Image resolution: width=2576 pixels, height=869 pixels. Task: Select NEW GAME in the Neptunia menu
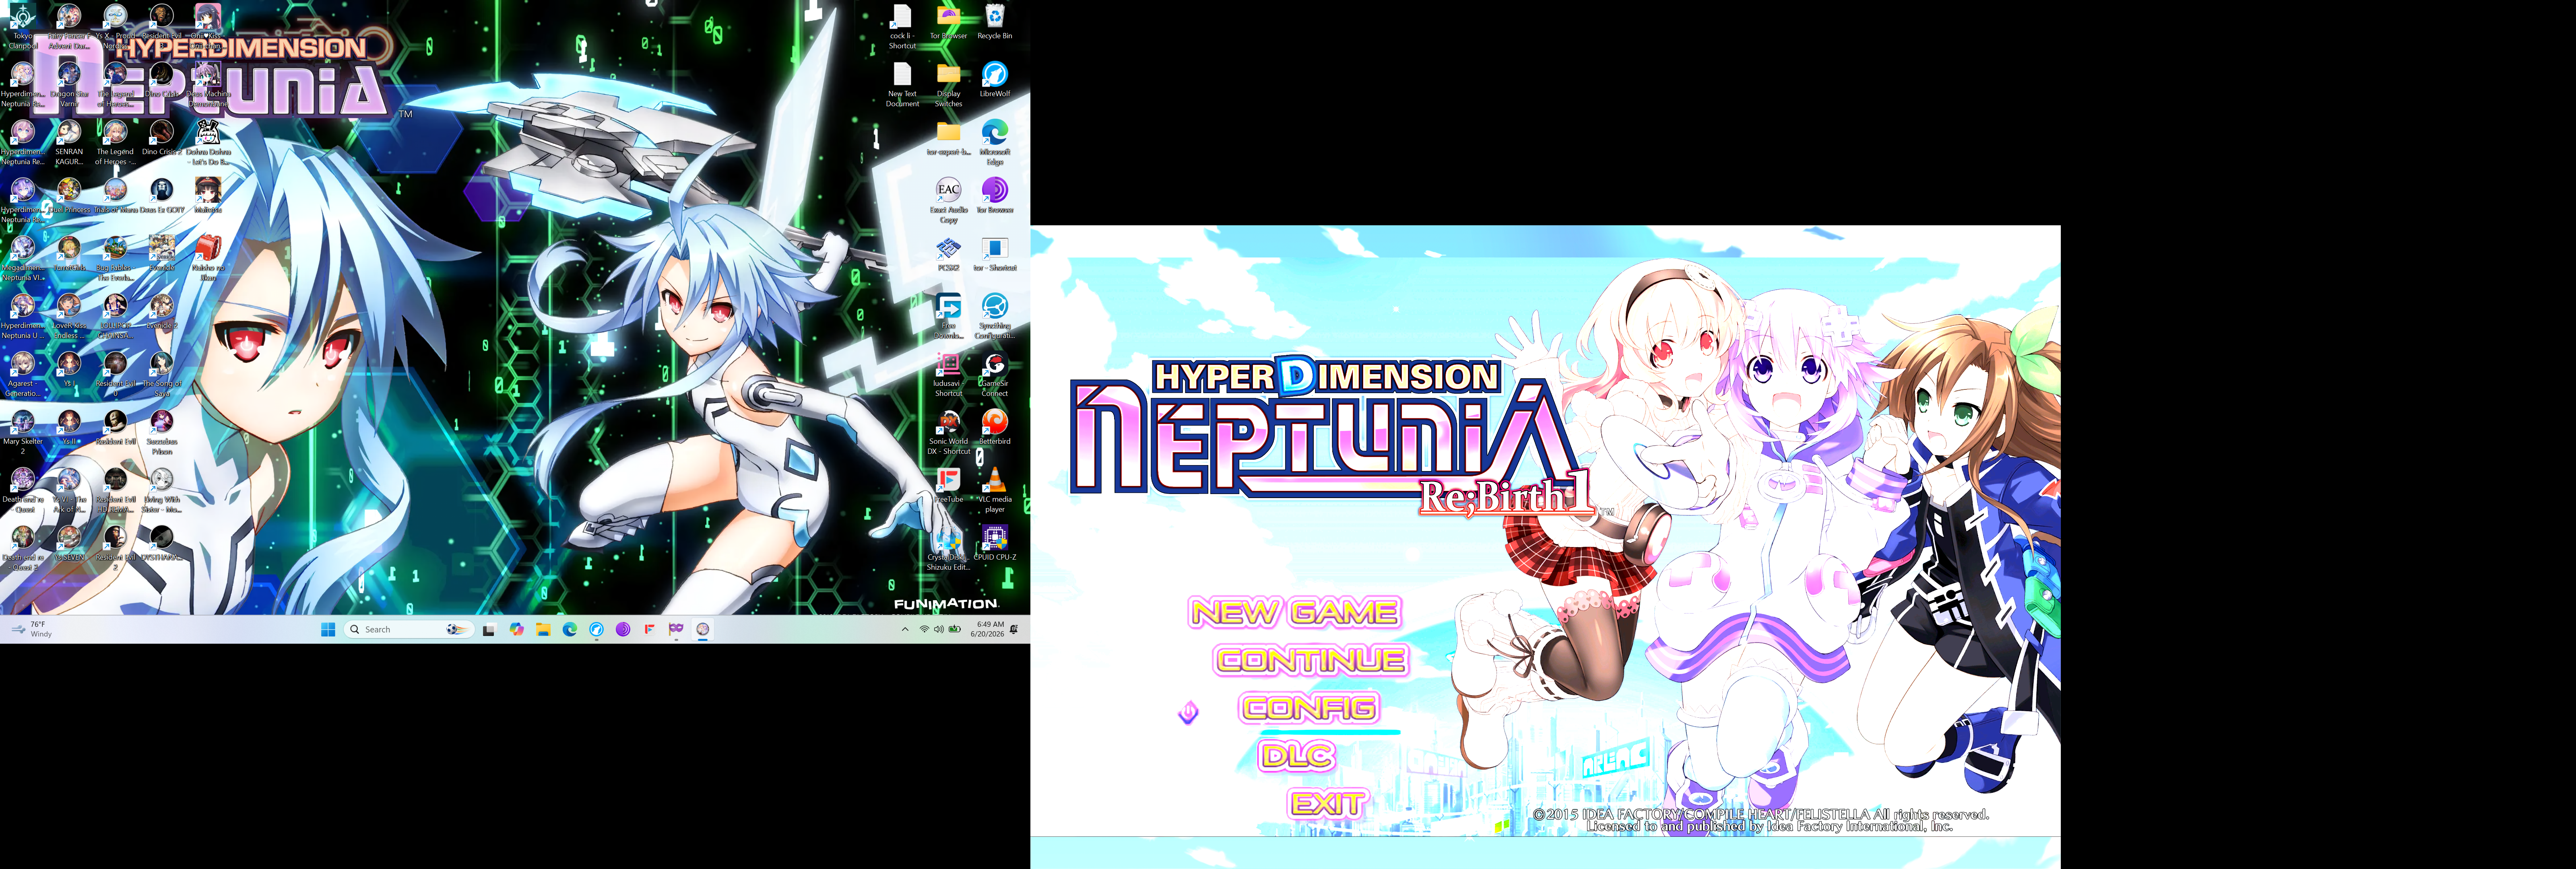pos(1294,612)
